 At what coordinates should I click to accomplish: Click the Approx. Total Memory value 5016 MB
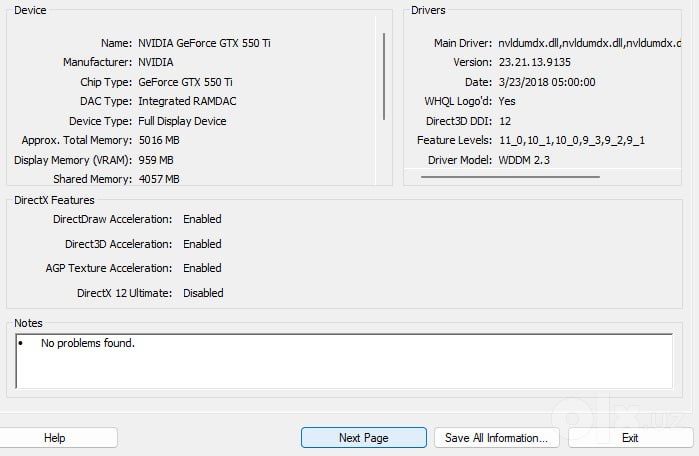pos(159,140)
